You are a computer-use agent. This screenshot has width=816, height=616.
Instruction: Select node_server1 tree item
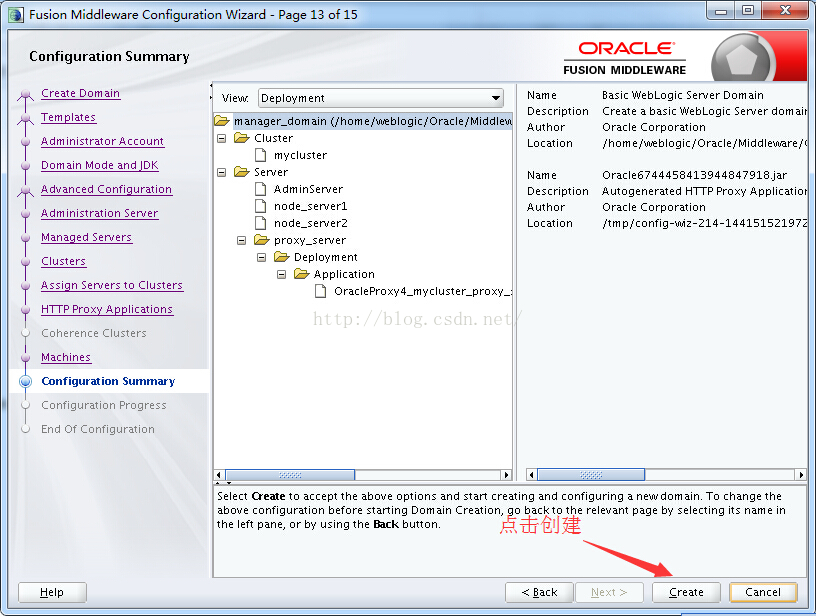[x=311, y=206]
